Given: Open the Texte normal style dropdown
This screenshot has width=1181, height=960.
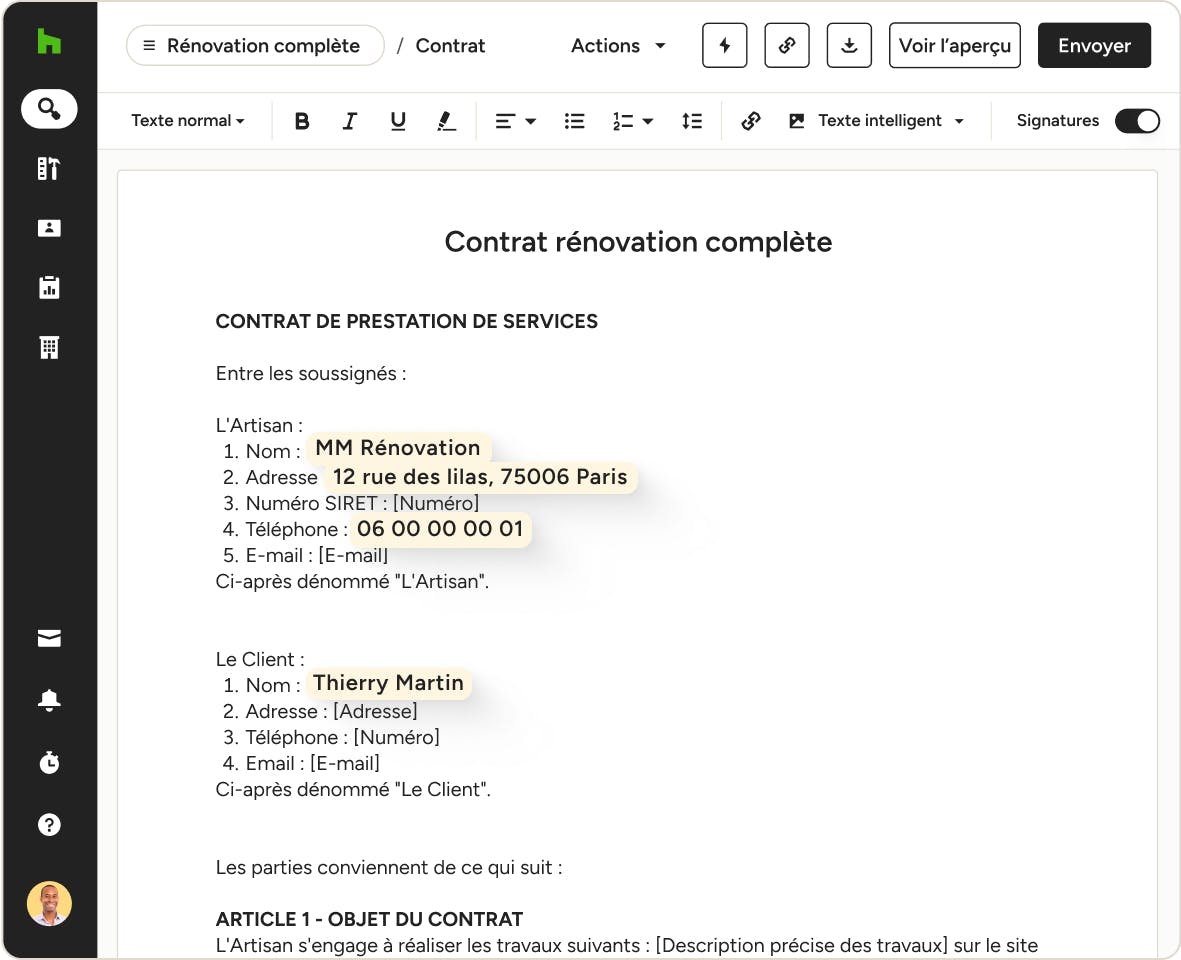Looking at the screenshot, I should click(x=188, y=121).
